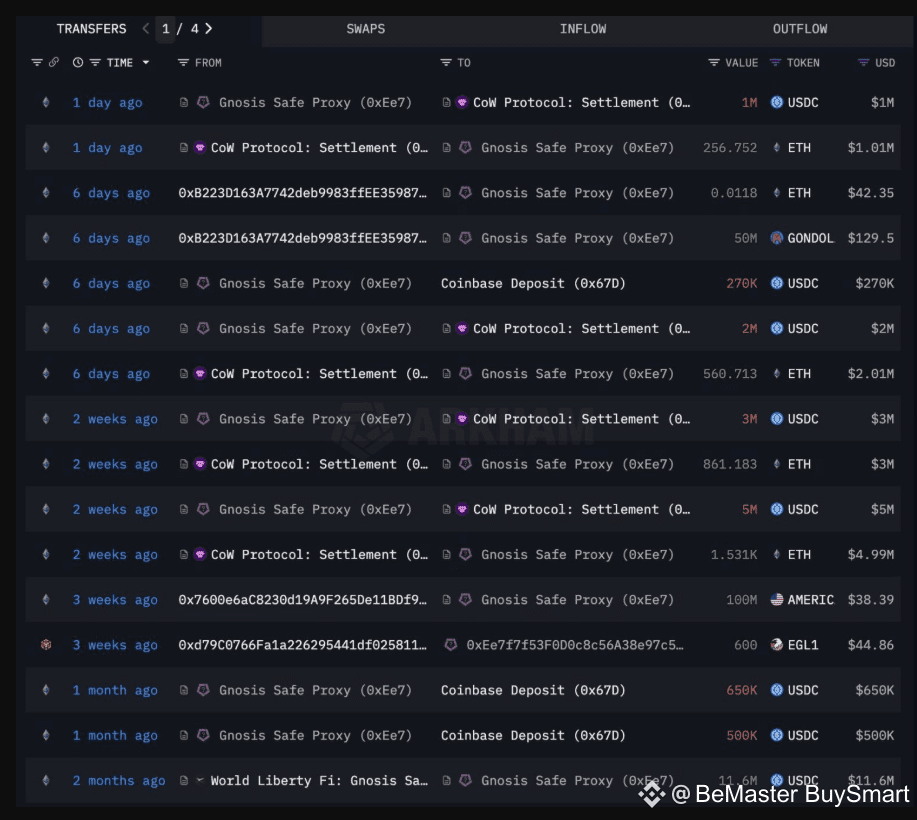The width and height of the screenshot is (917, 820).
Task: Switch to the SWAPS tab
Action: (366, 29)
